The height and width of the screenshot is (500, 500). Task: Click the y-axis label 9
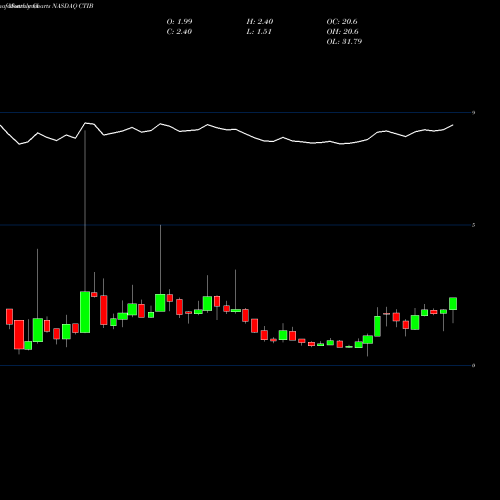coord(473,113)
